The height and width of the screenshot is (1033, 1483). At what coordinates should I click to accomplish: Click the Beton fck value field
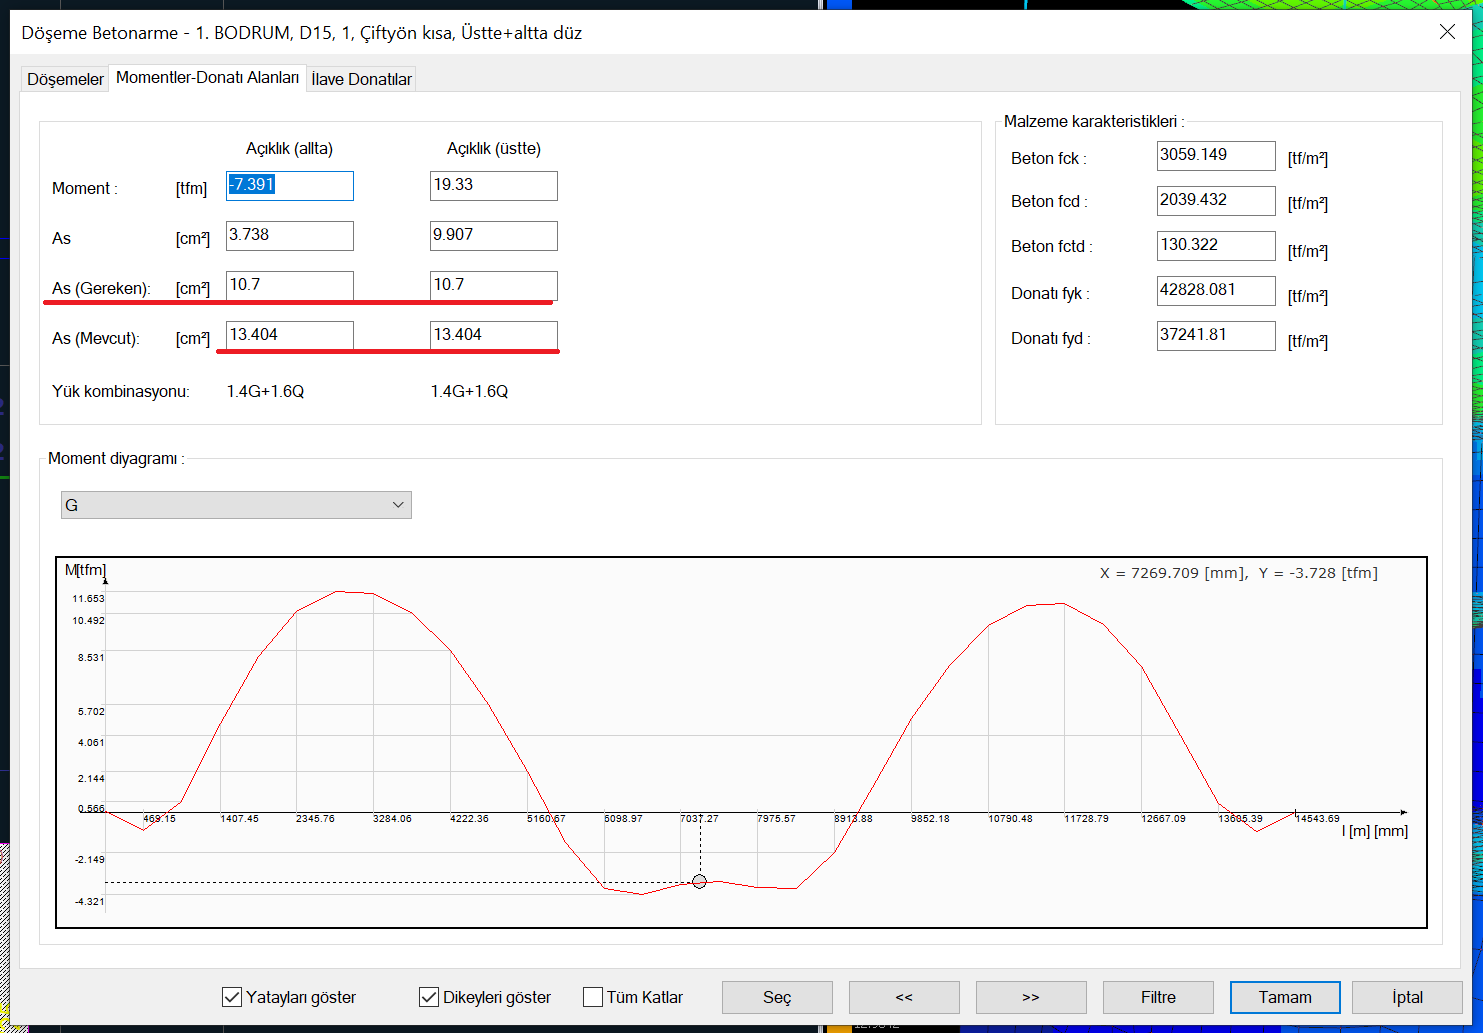click(1216, 156)
